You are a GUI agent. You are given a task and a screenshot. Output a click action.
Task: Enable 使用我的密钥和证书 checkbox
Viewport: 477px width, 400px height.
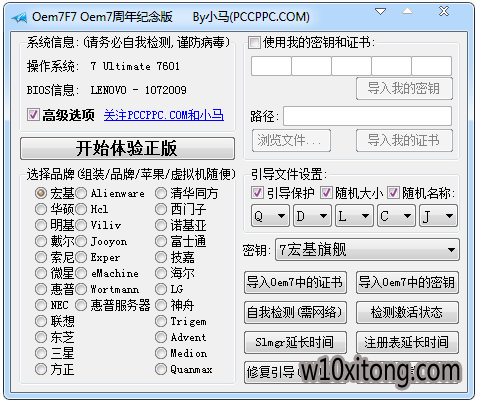point(254,43)
